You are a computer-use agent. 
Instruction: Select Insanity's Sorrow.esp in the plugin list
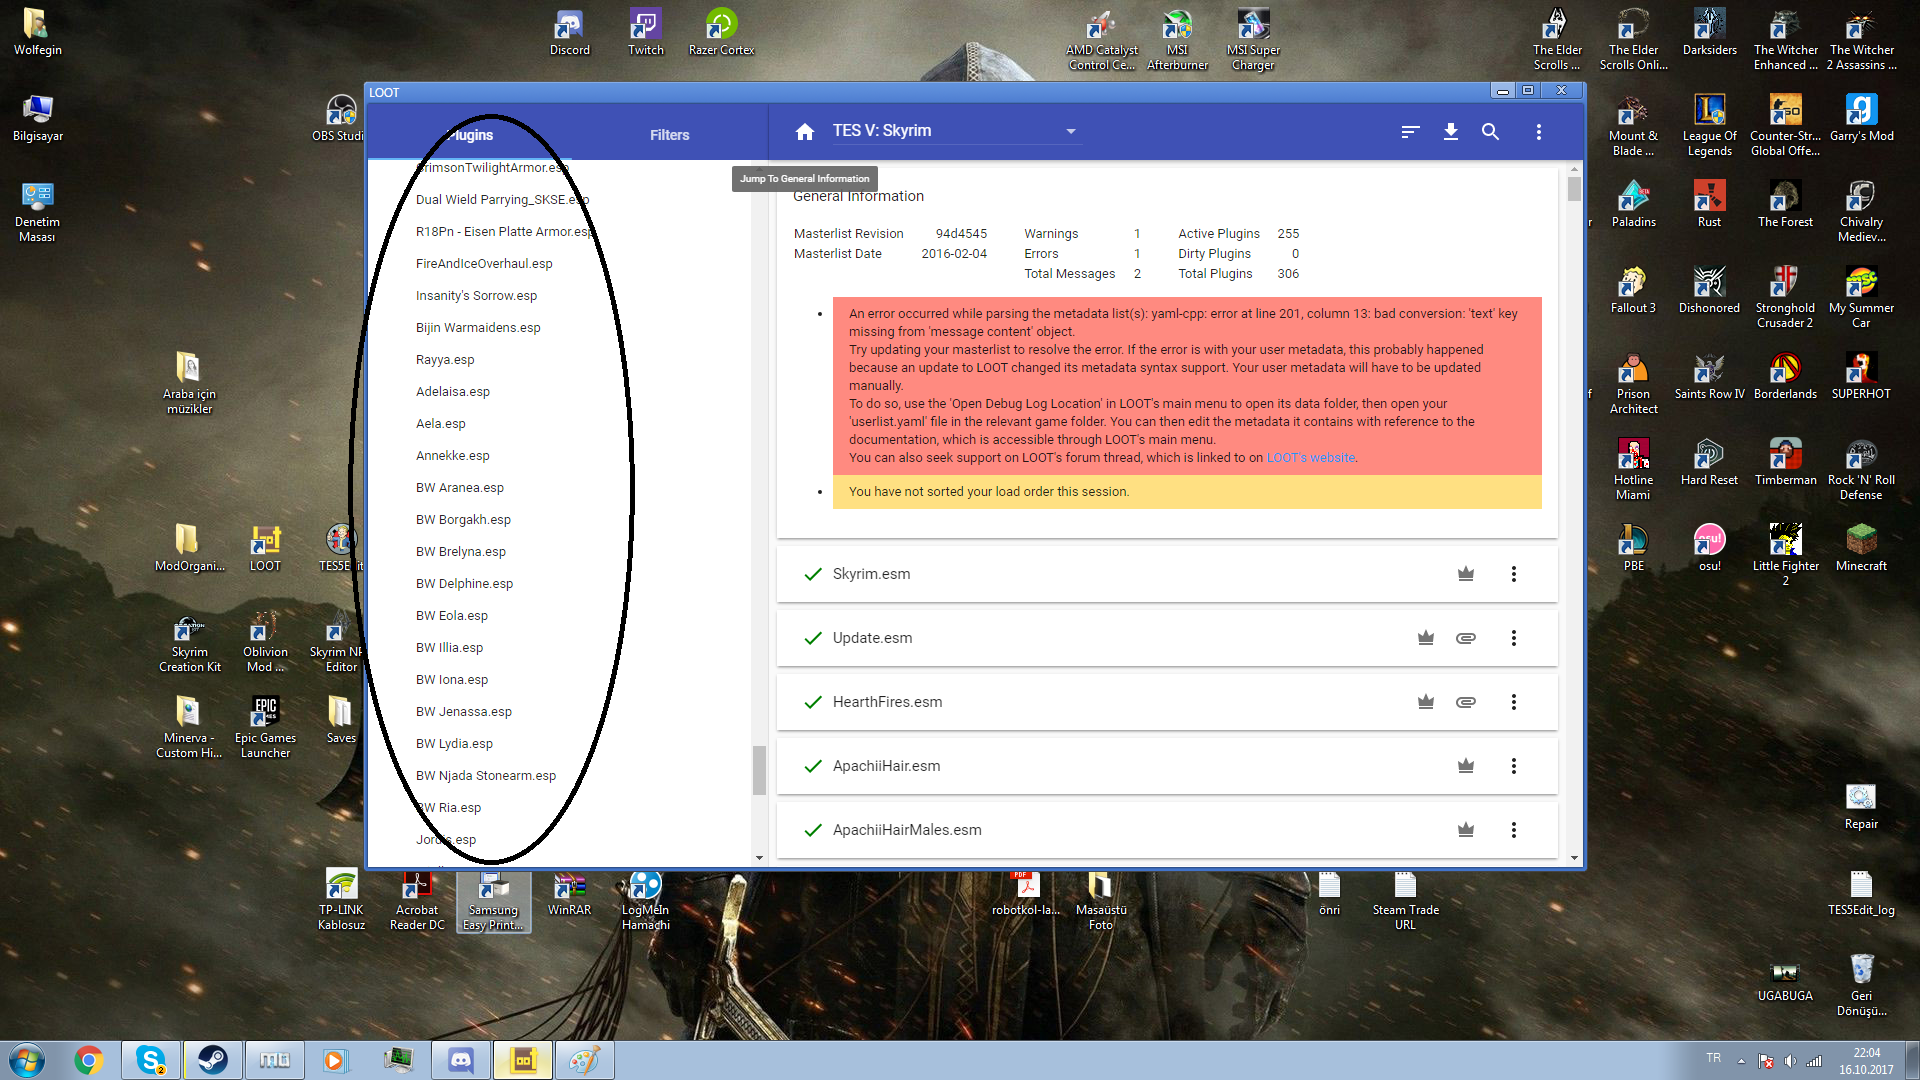476,296
